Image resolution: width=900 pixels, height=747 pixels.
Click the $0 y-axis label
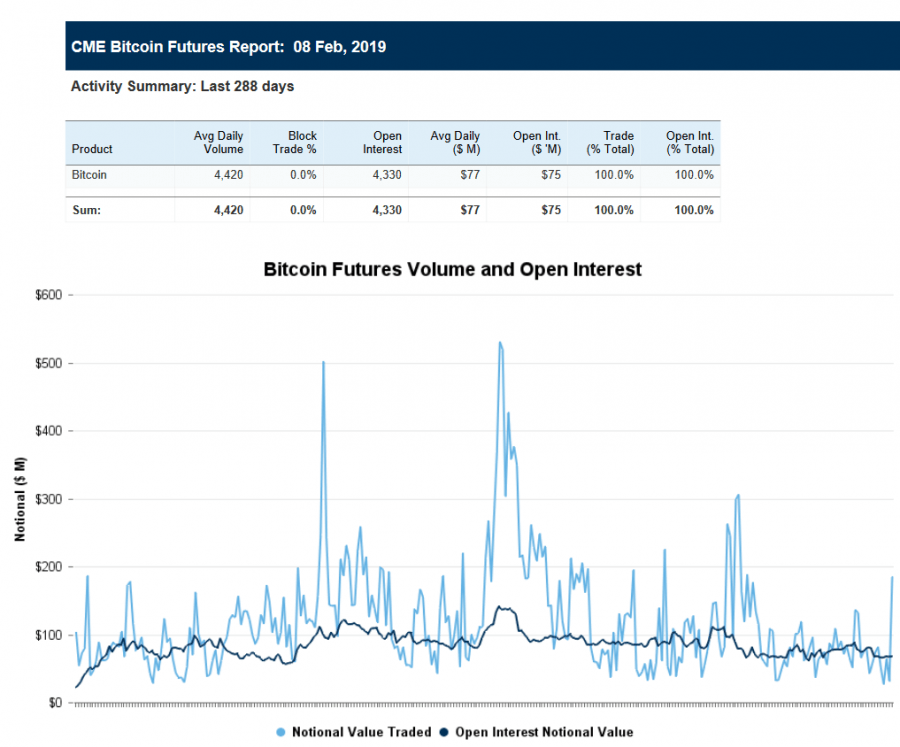coord(55,703)
